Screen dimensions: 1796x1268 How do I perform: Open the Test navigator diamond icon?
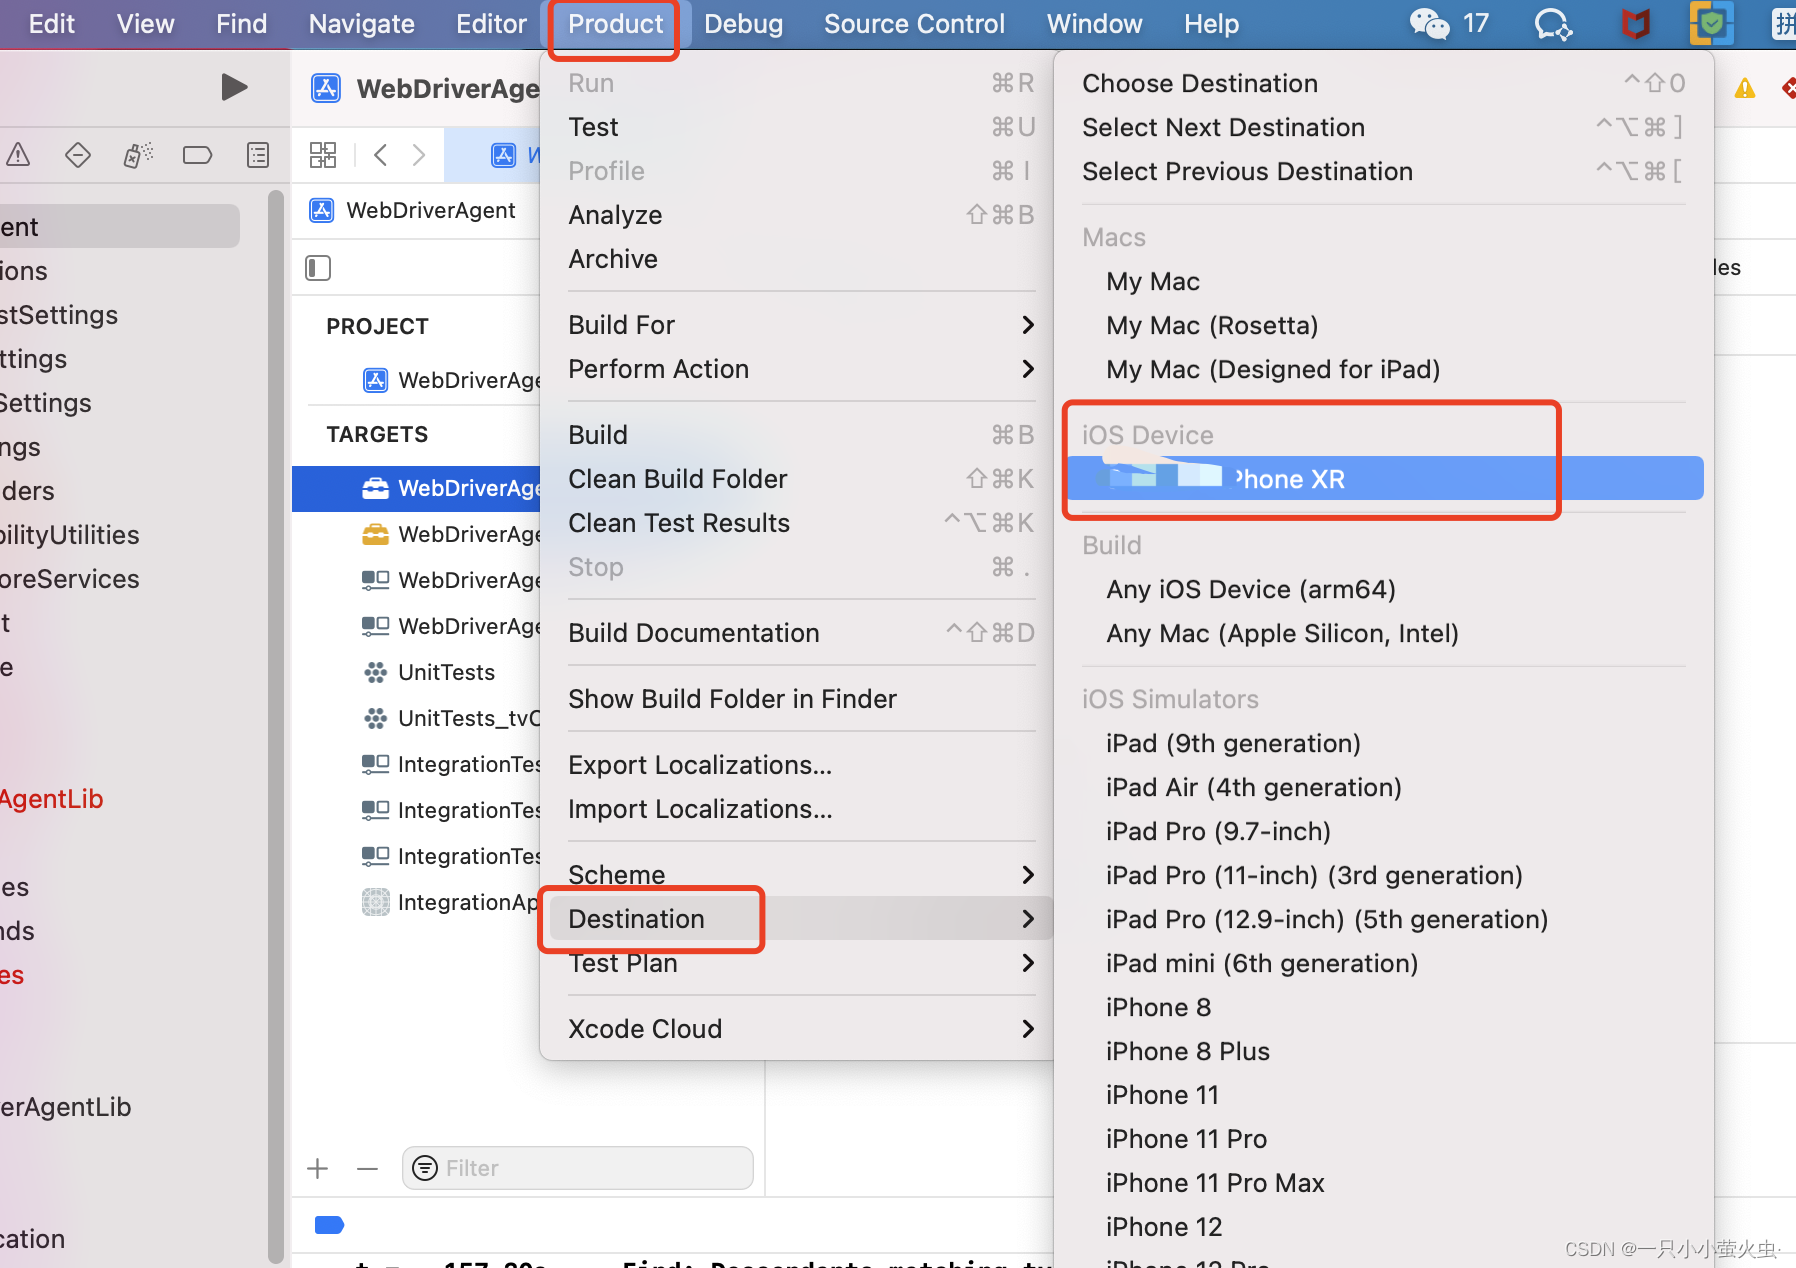(78, 155)
